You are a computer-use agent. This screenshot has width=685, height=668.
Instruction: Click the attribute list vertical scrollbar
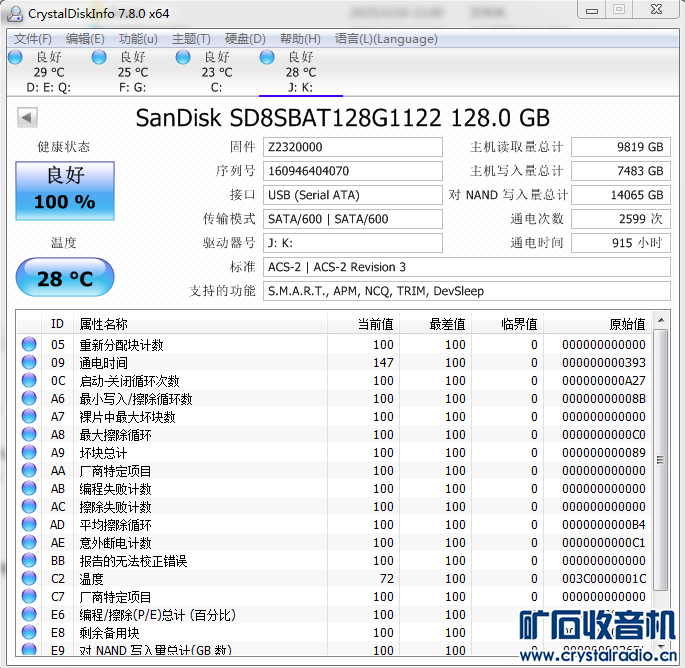point(660,460)
